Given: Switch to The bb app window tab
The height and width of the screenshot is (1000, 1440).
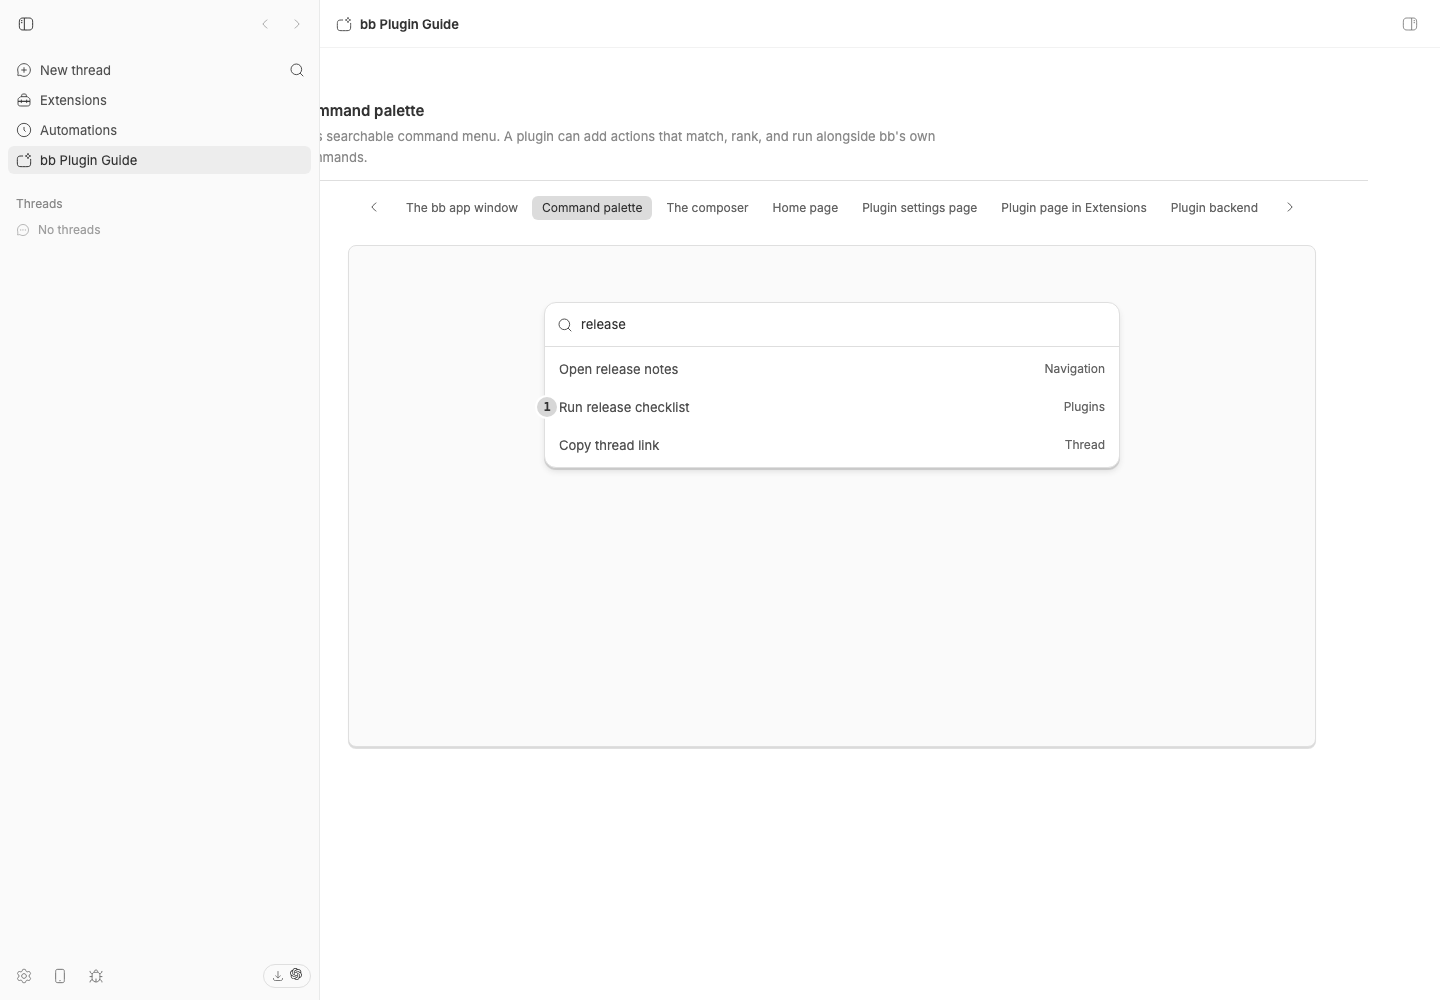Looking at the screenshot, I should (462, 208).
